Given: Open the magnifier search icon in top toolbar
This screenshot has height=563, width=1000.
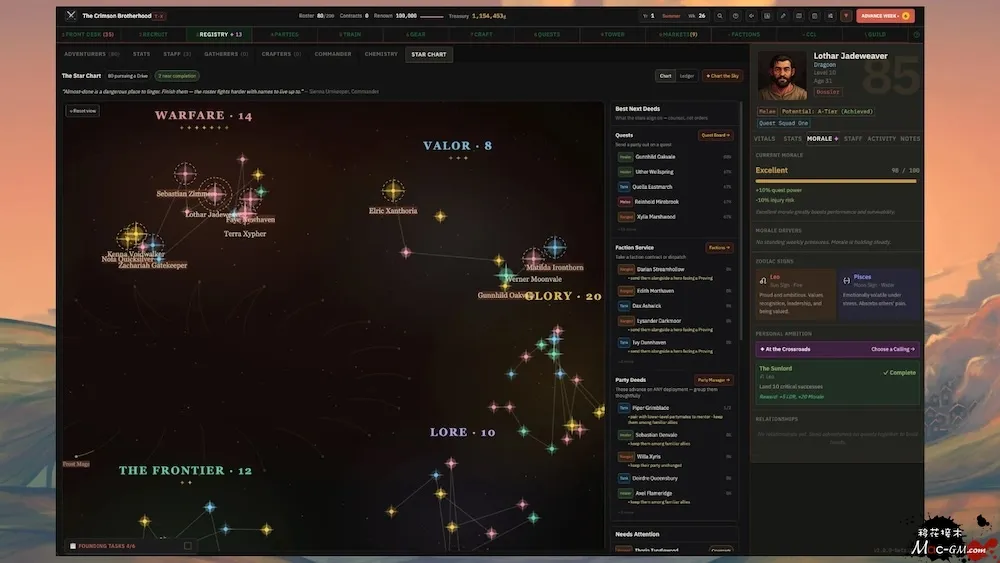Looking at the screenshot, I should (719, 16).
